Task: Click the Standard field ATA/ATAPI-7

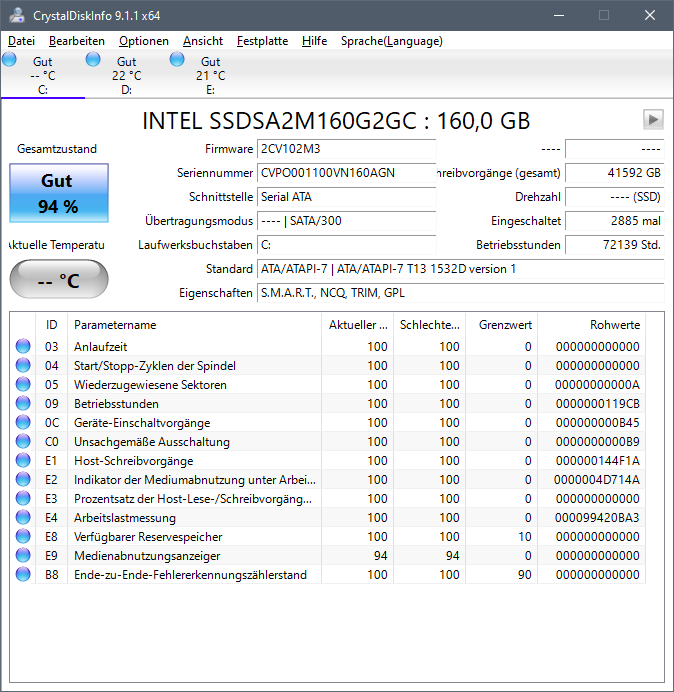Action: pos(460,269)
